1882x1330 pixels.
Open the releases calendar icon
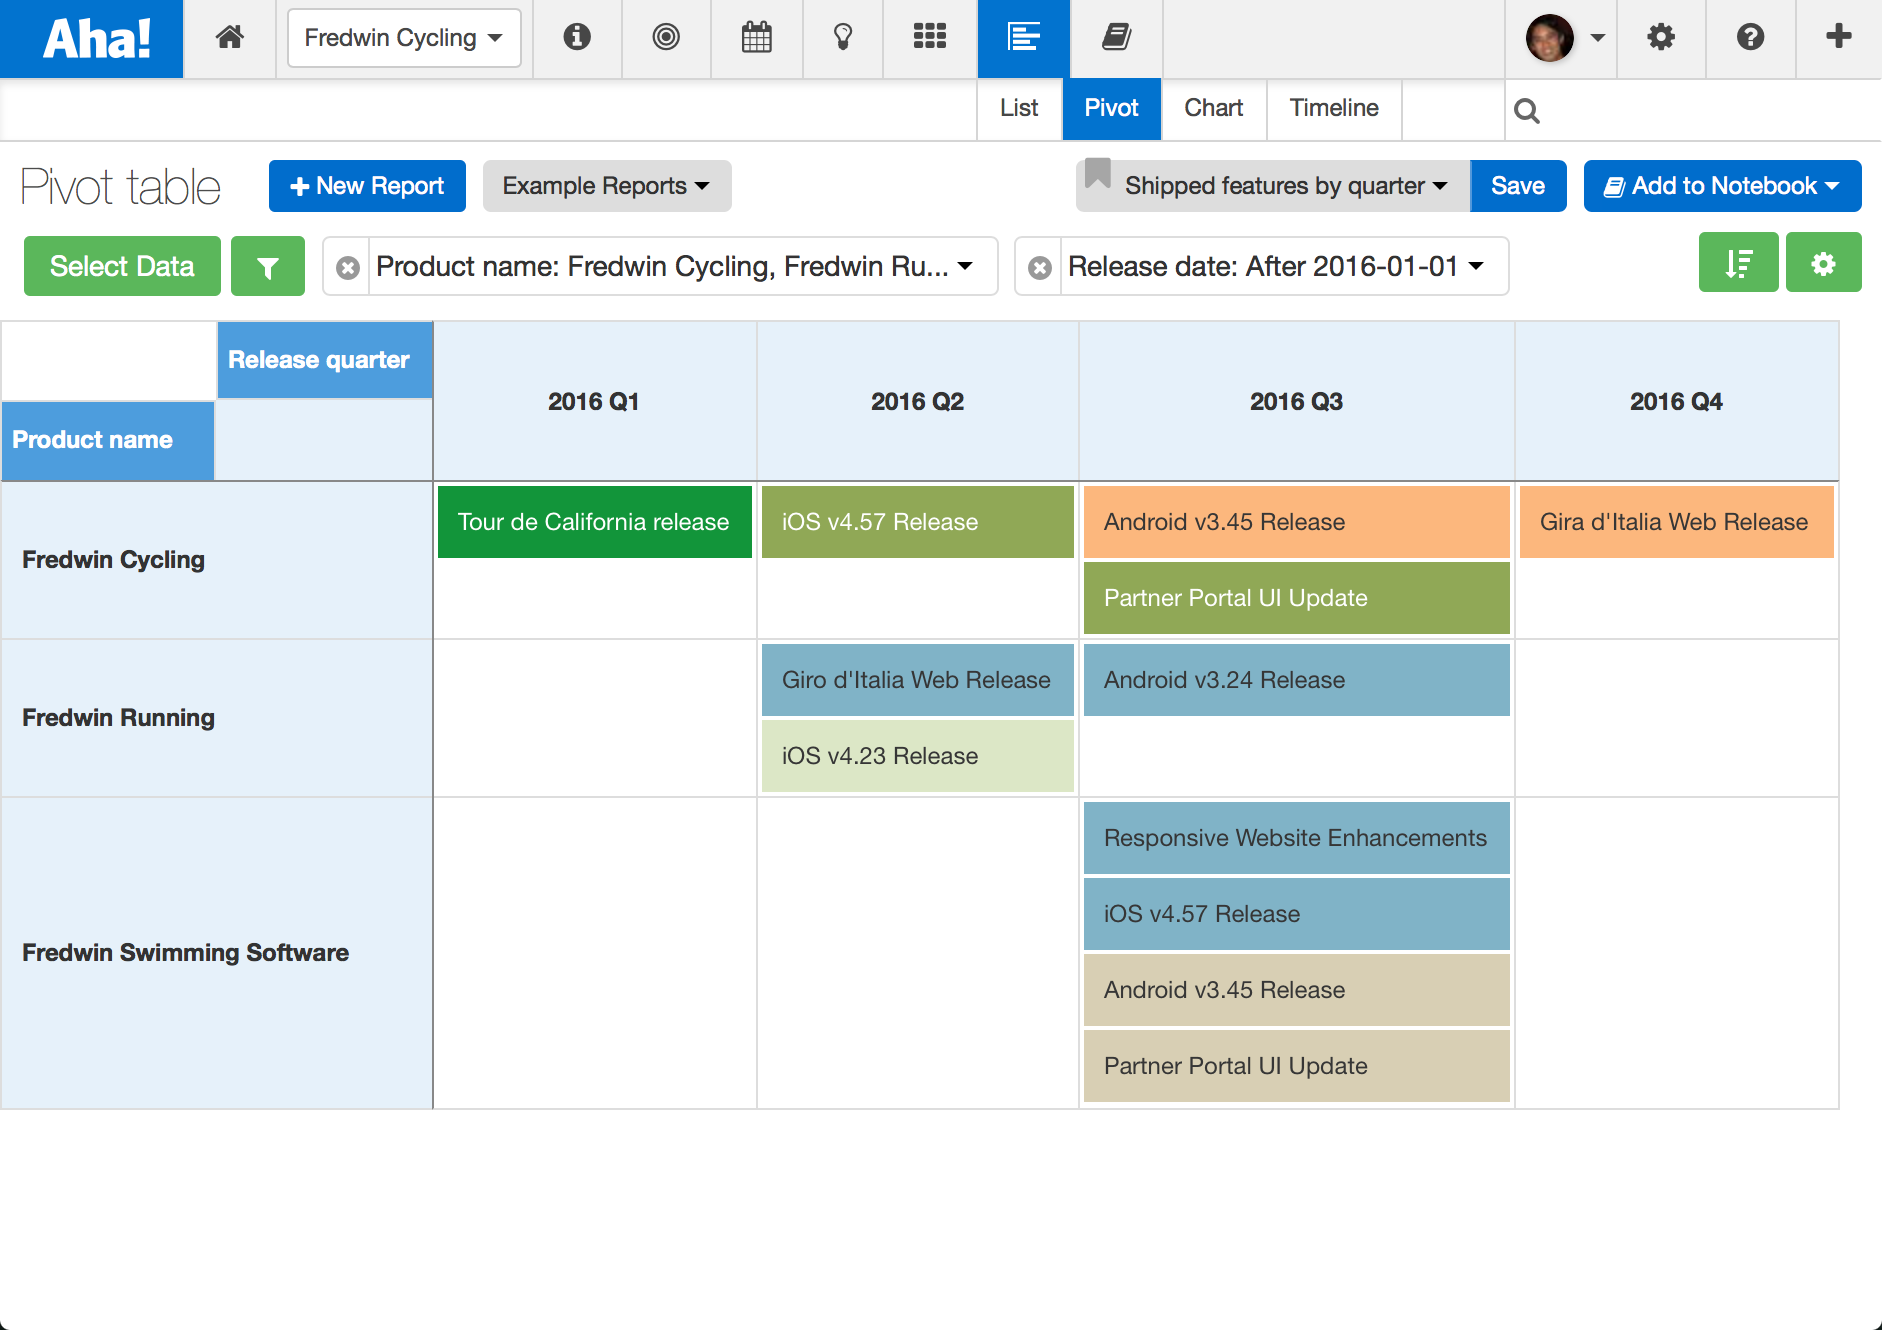(x=756, y=38)
